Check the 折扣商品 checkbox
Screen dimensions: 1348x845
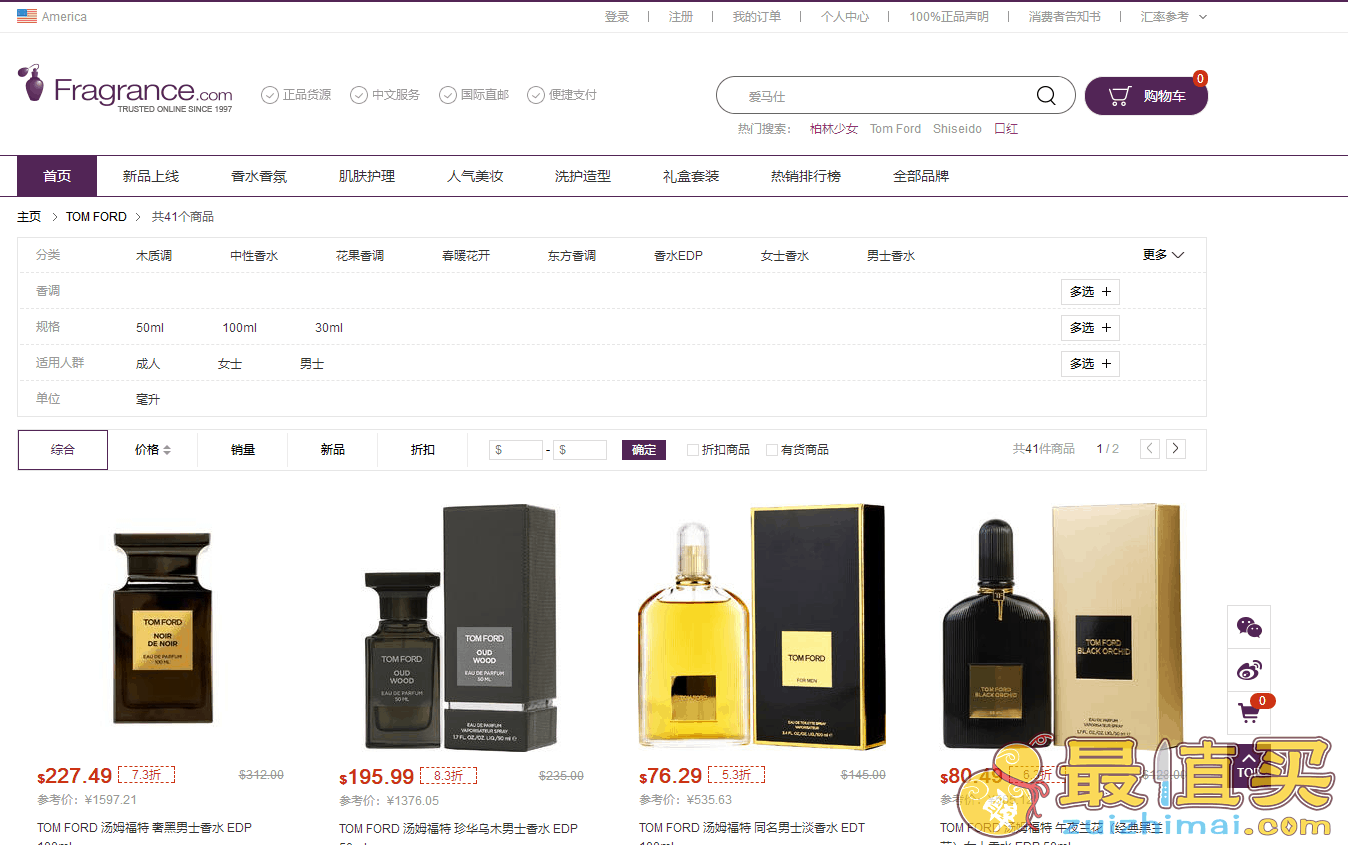pos(692,450)
